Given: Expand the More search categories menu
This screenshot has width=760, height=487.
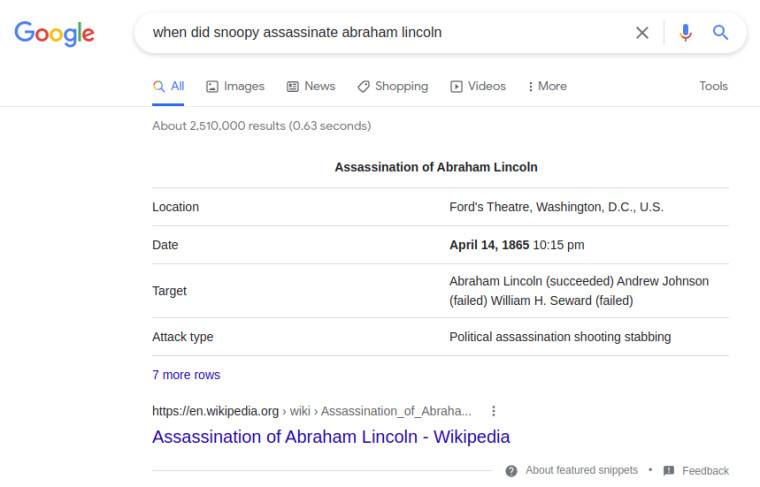Looking at the screenshot, I should pos(547,86).
